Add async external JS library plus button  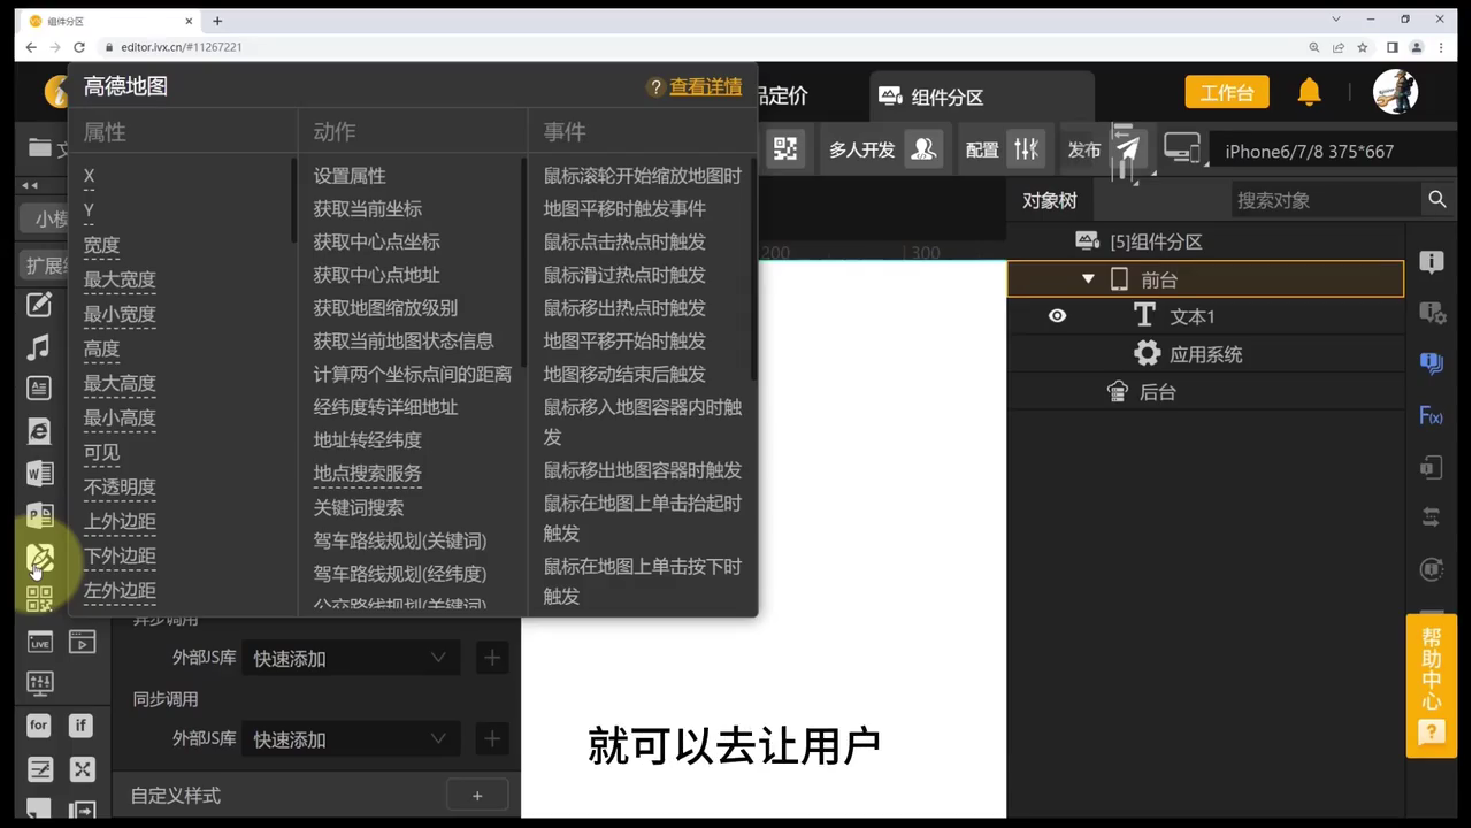tap(491, 658)
